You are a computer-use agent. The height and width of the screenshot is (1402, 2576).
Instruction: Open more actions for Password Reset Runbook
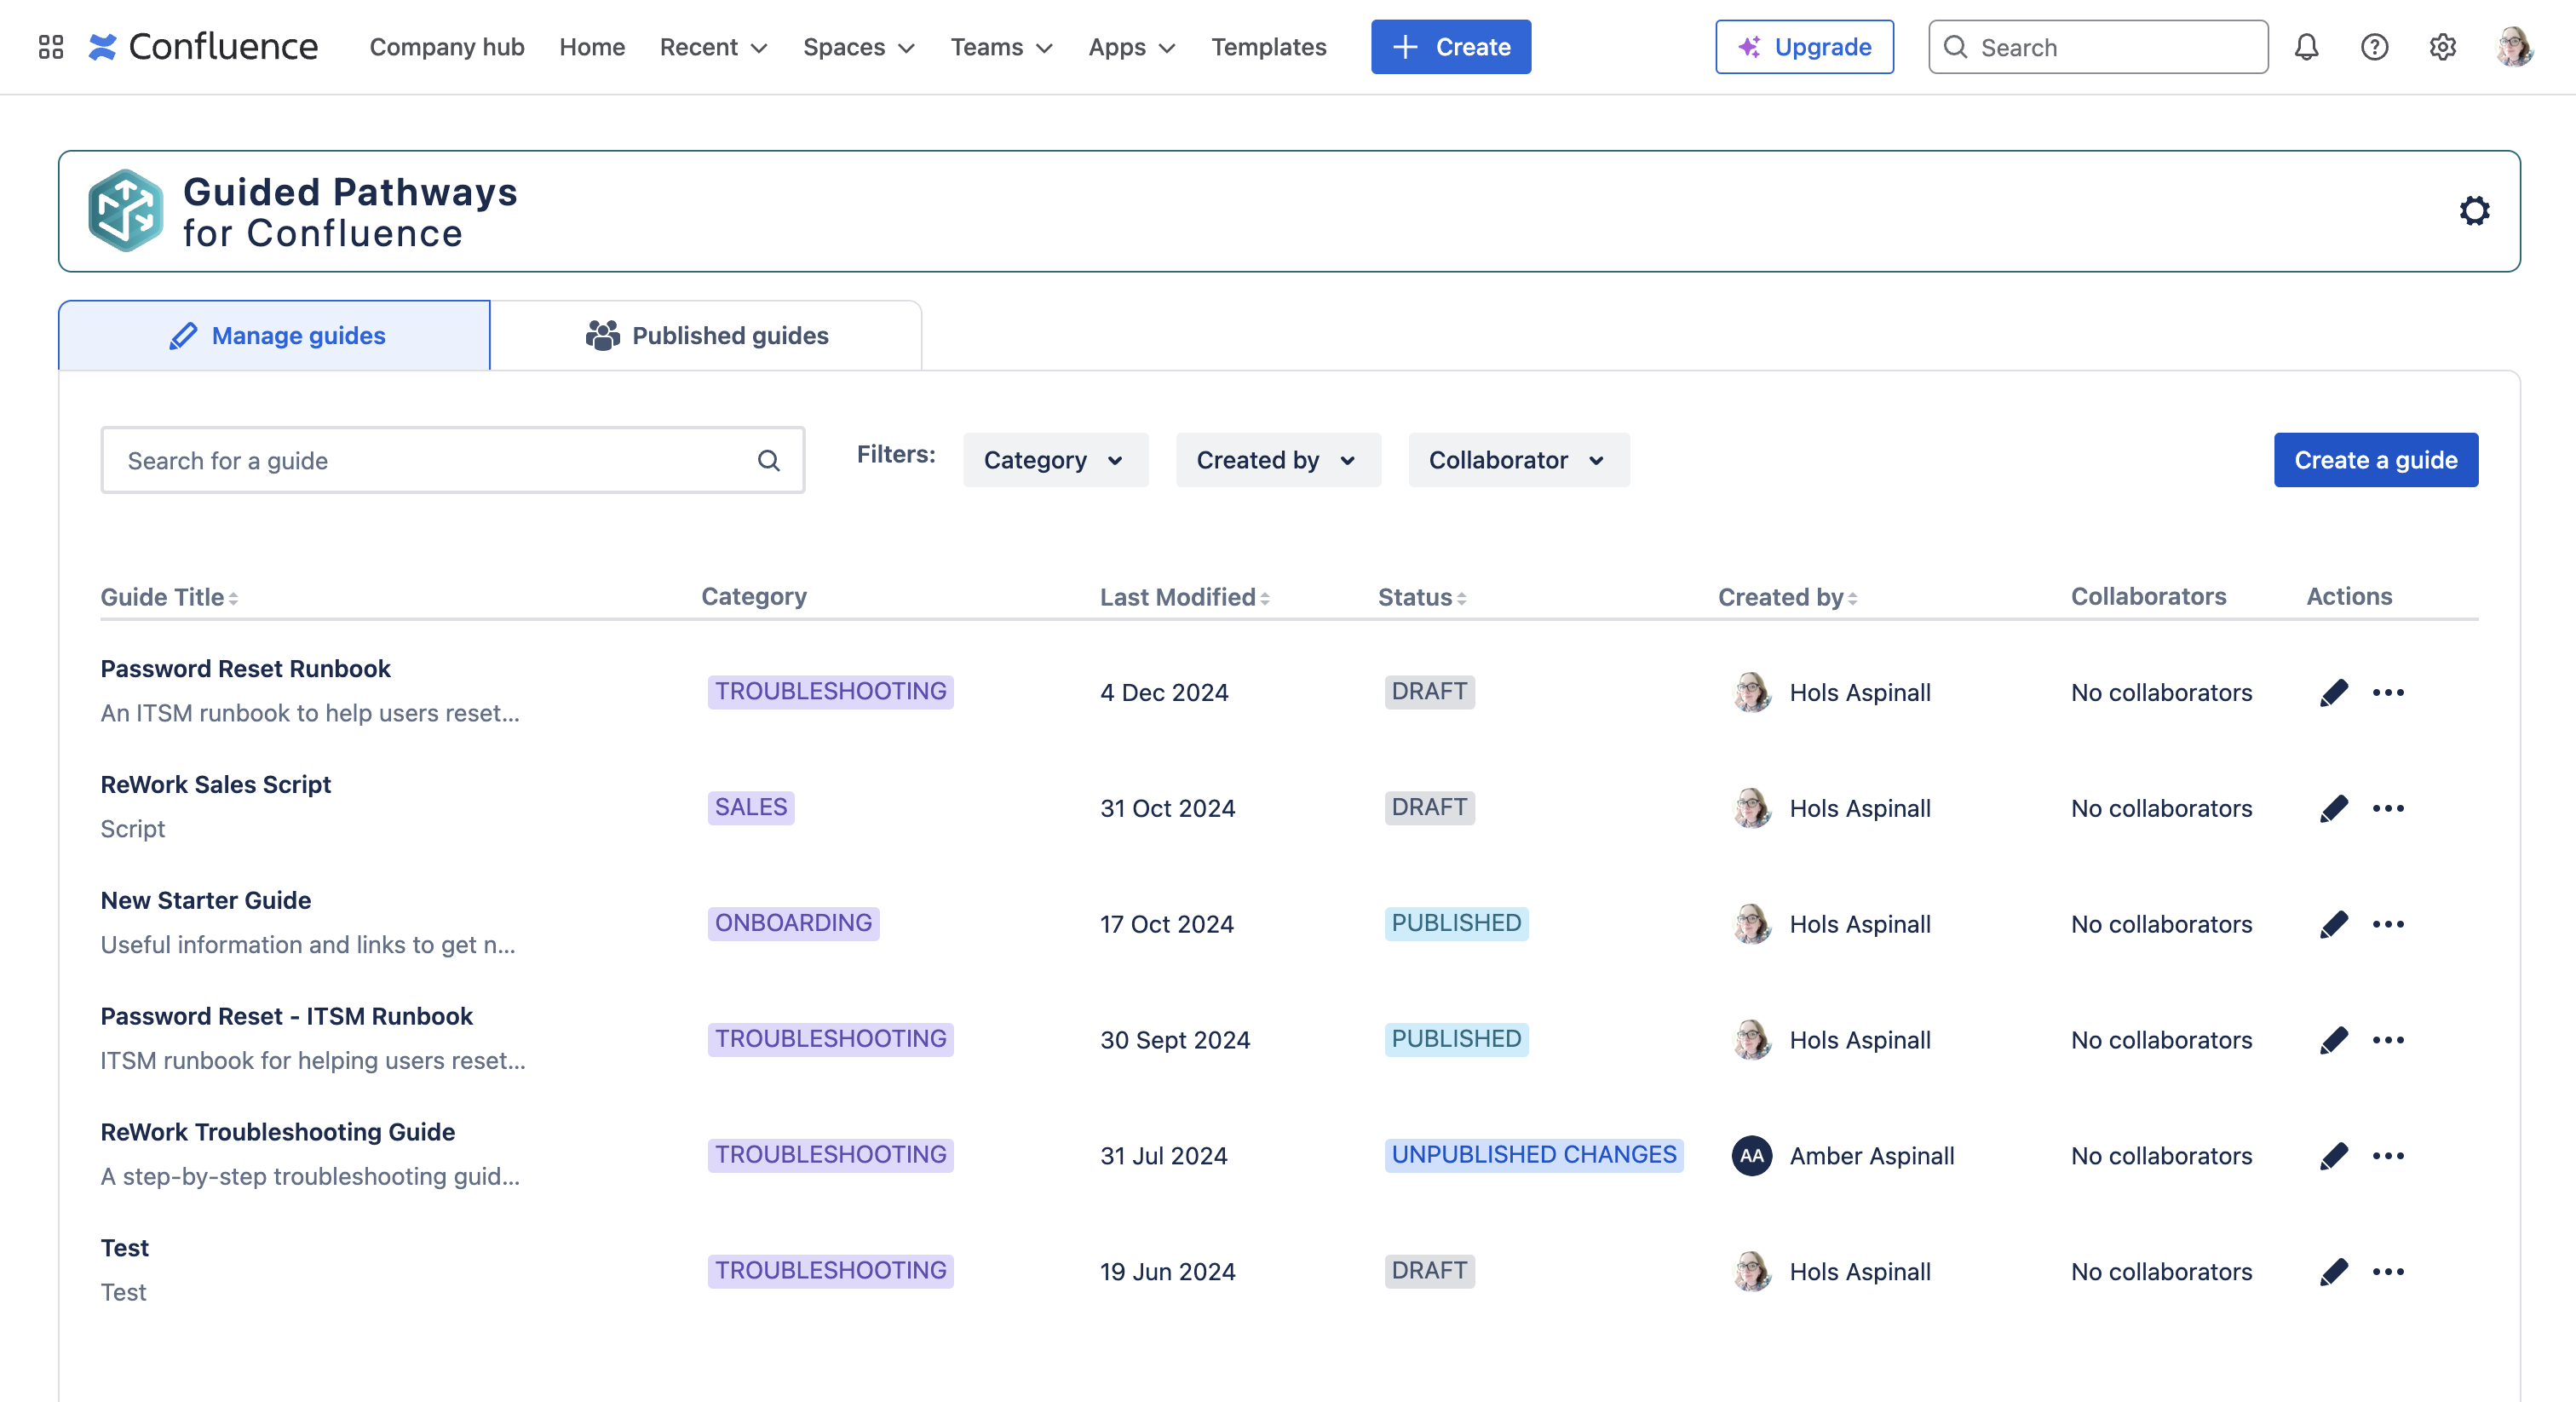tap(2388, 692)
